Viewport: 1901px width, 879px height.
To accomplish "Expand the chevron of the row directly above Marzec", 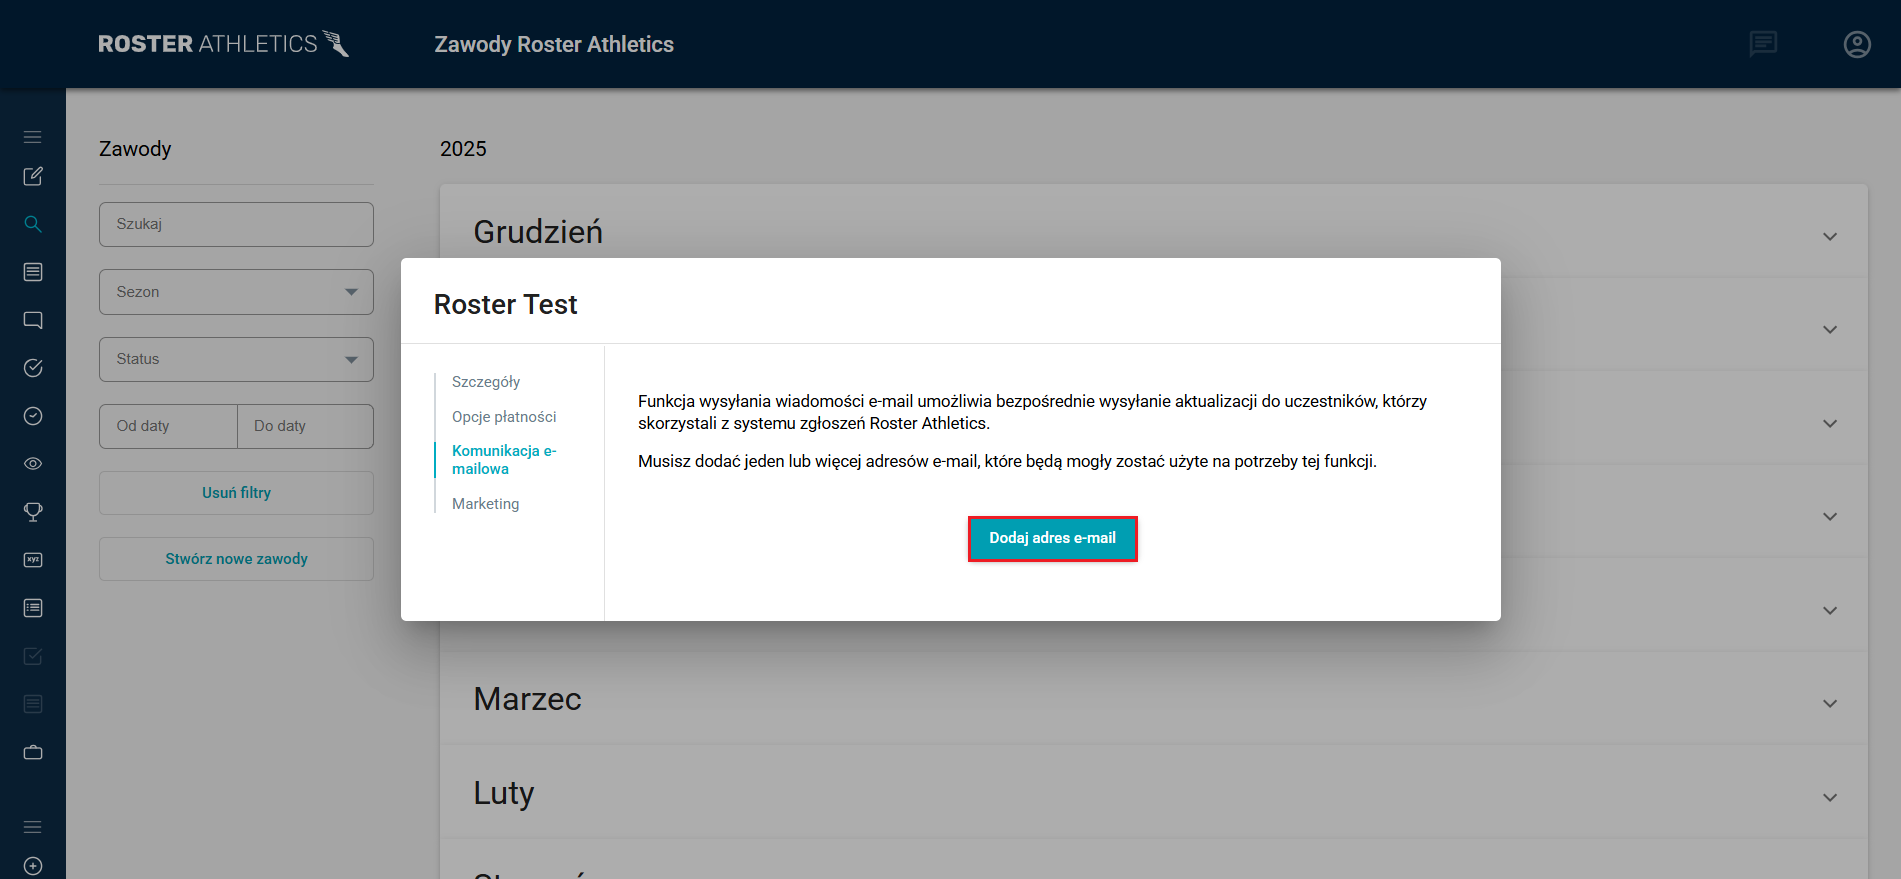I will 1830,611.
